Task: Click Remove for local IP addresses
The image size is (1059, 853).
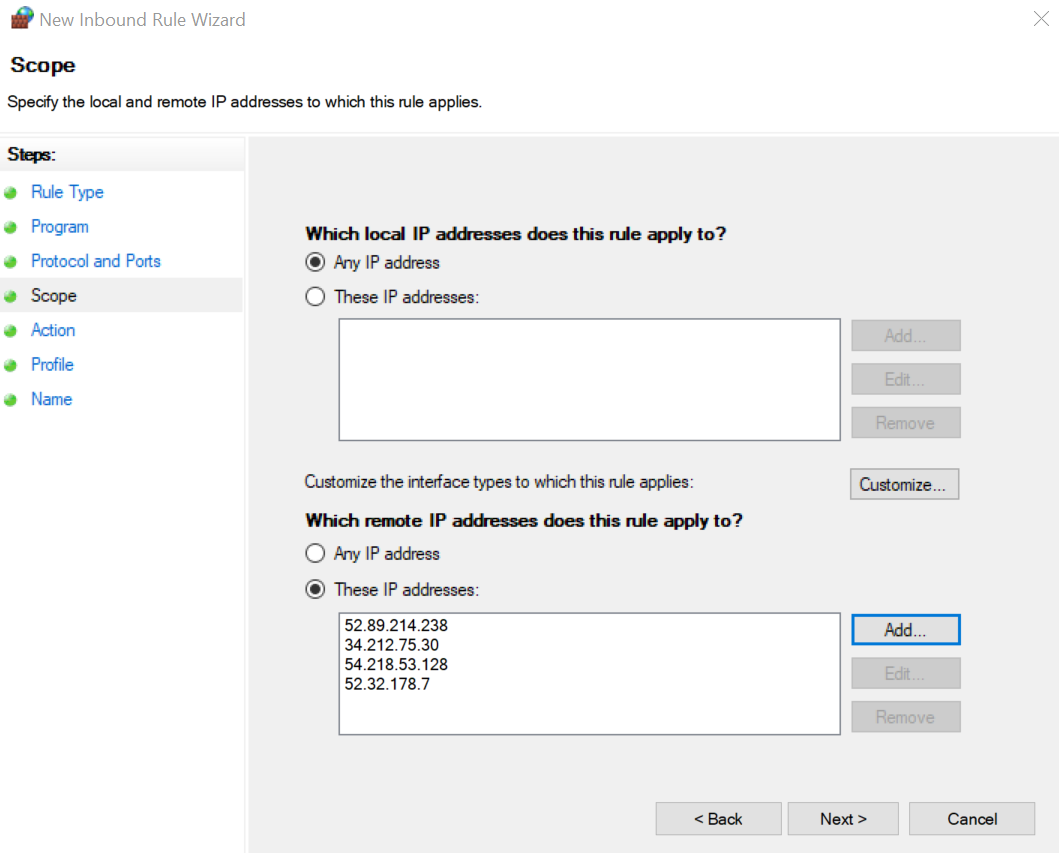Action: pyautogui.click(x=905, y=423)
